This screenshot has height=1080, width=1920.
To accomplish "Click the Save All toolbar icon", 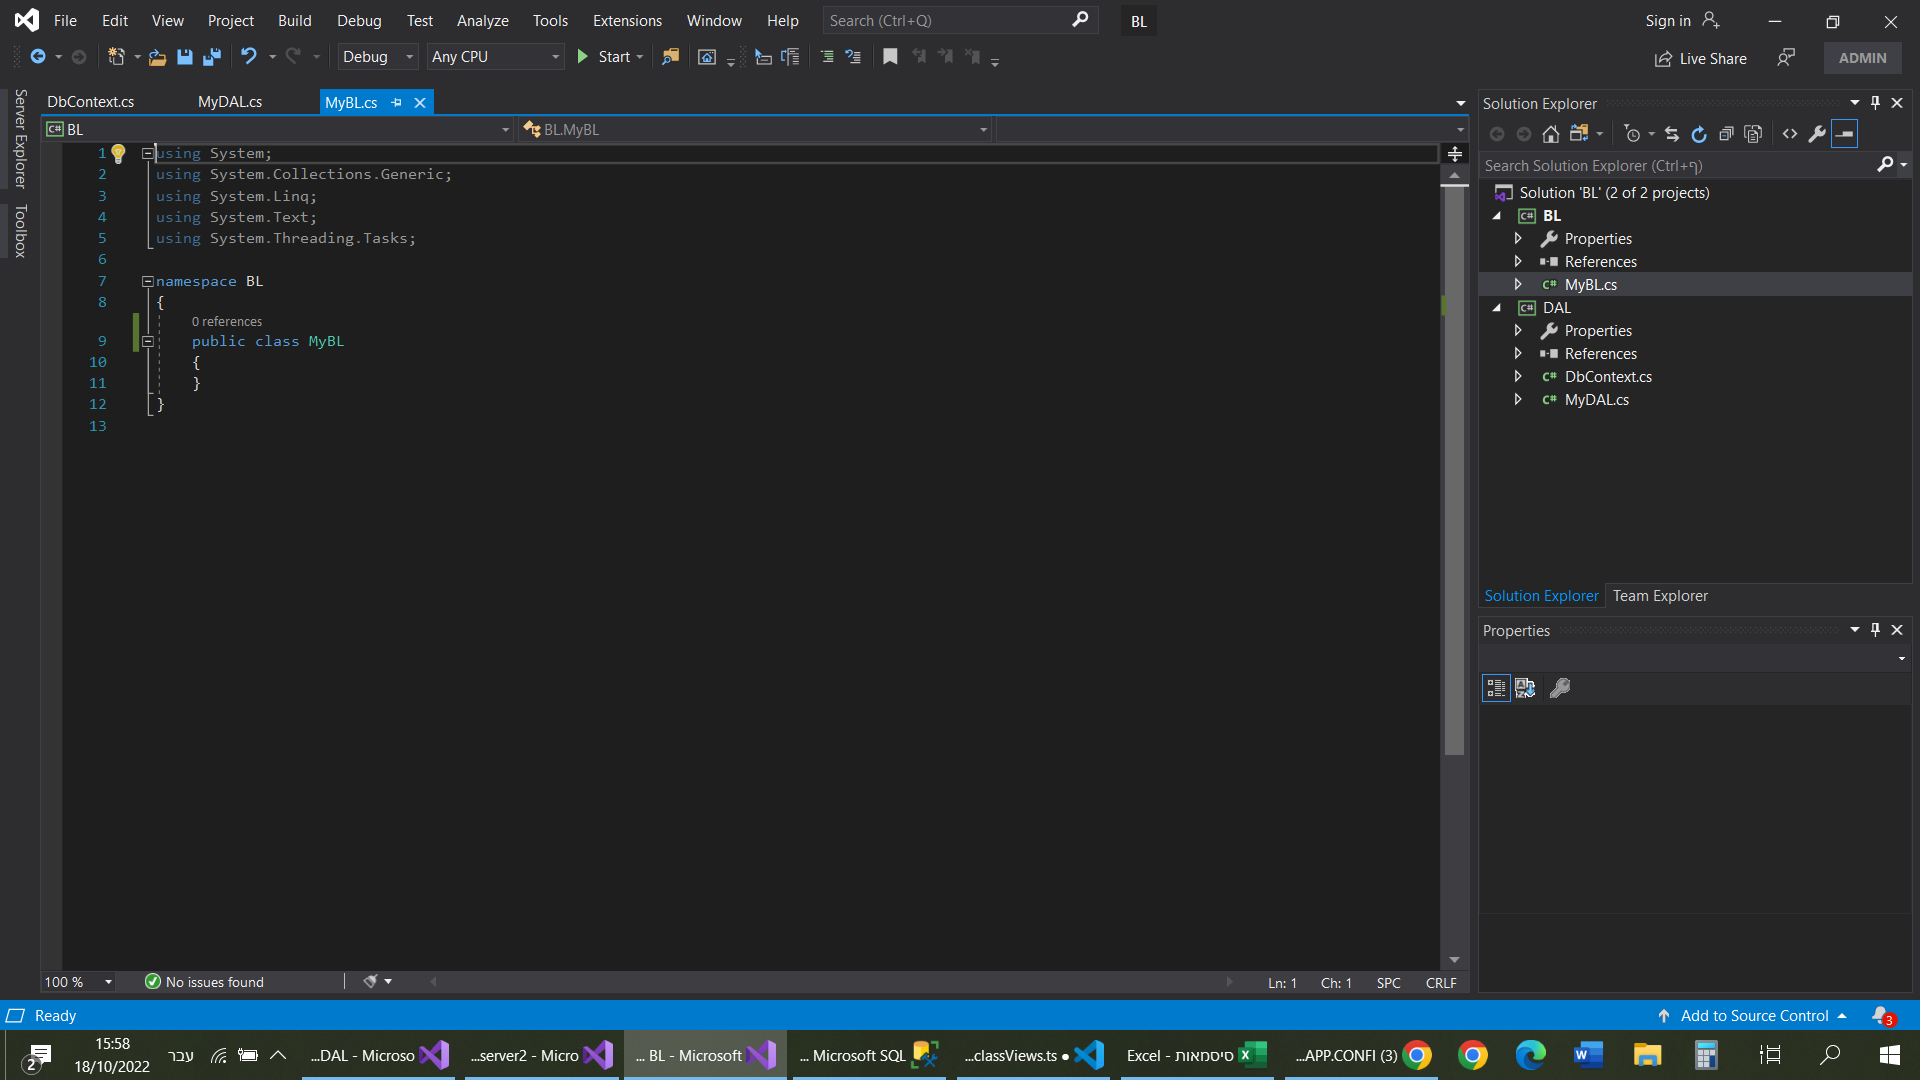I will tap(211, 57).
